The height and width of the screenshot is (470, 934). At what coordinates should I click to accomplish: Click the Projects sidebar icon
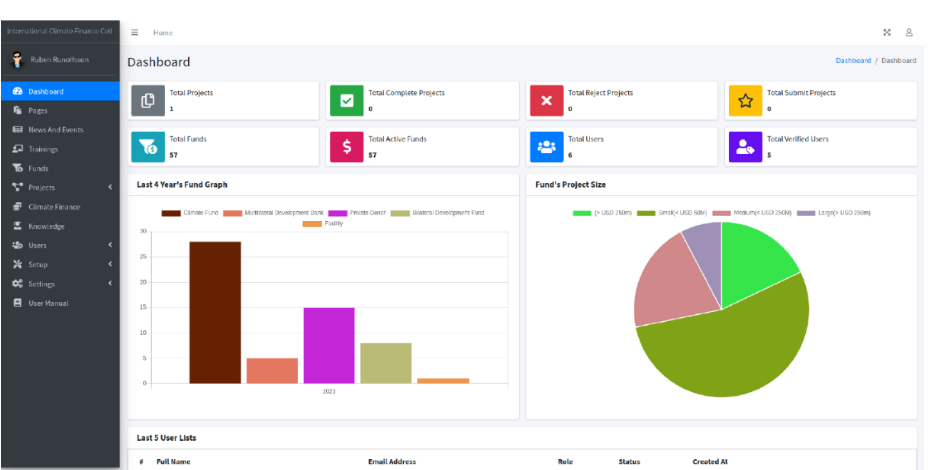tap(17, 187)
